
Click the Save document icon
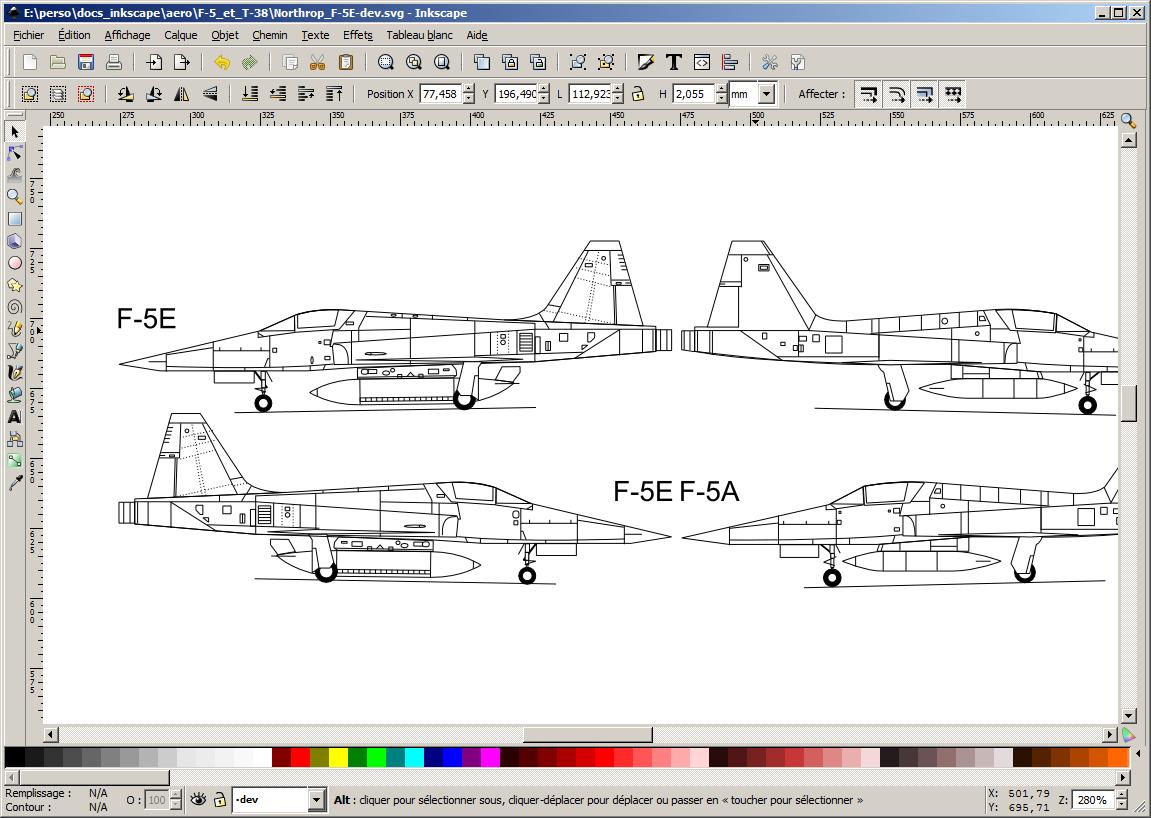tap(86, 62)
